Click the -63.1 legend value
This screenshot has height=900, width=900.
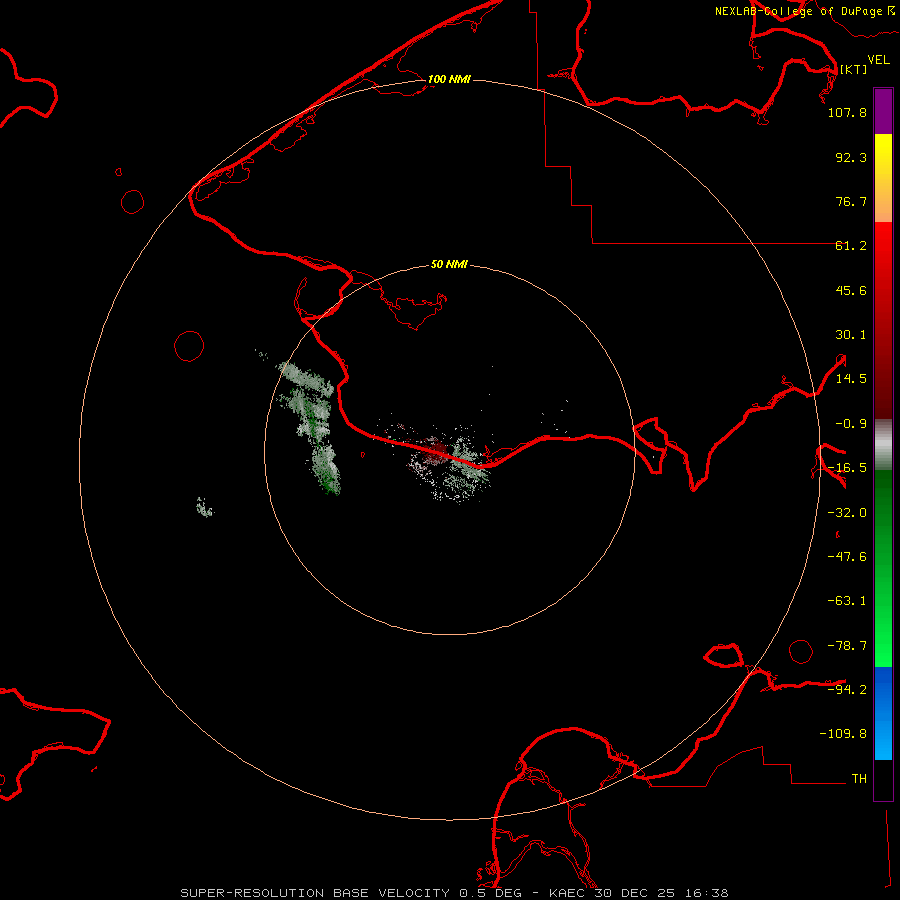pyautogui.click(x=847, y=601)
